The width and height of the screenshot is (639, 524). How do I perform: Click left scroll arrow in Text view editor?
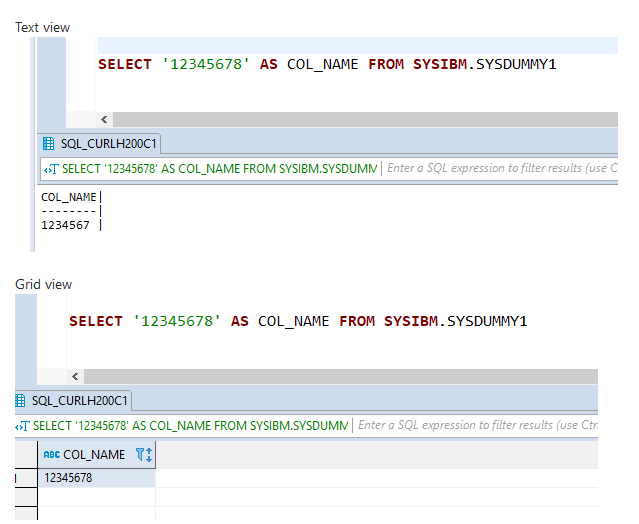coord(104,119)
